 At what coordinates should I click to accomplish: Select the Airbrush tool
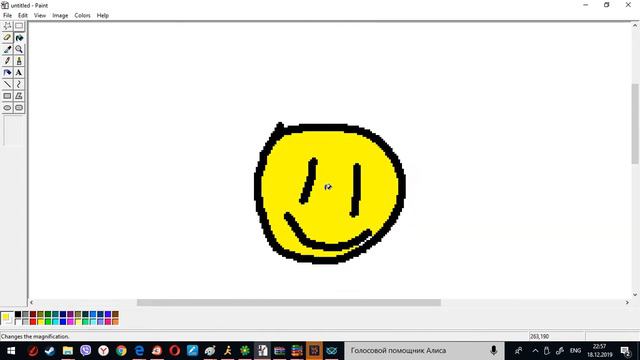coord(7,73)
